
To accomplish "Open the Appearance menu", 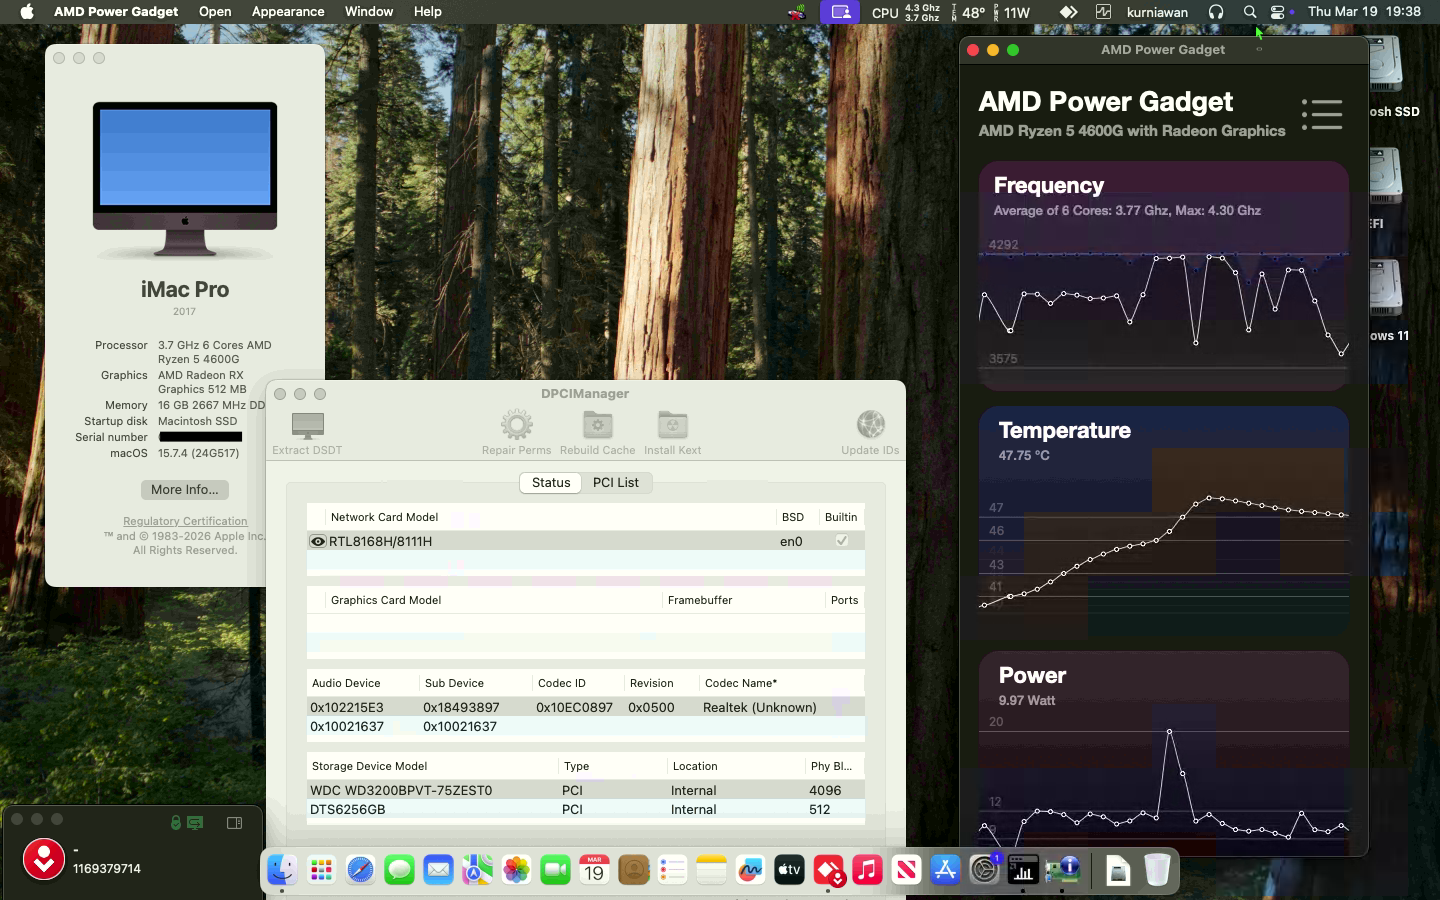I will pos(288,12).
